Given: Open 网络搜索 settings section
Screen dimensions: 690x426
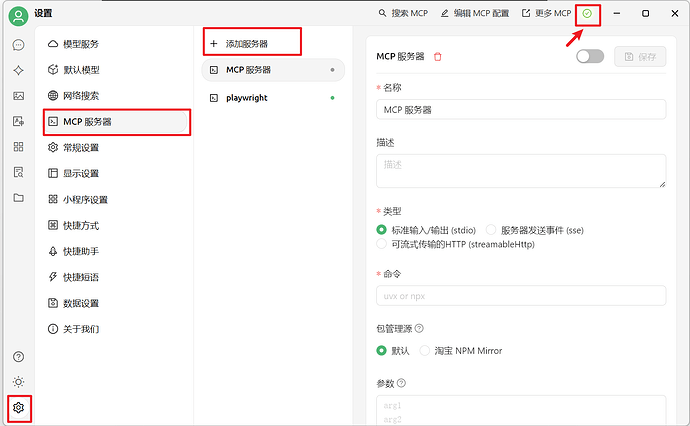Looking at the screenshot, I should tap(117, 95).
